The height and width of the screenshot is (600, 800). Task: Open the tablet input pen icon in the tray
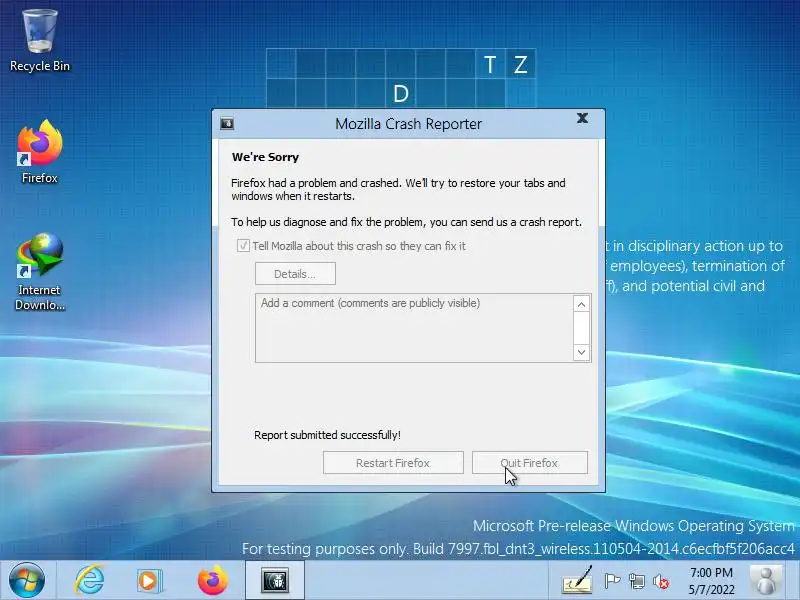tap(578, 581)
